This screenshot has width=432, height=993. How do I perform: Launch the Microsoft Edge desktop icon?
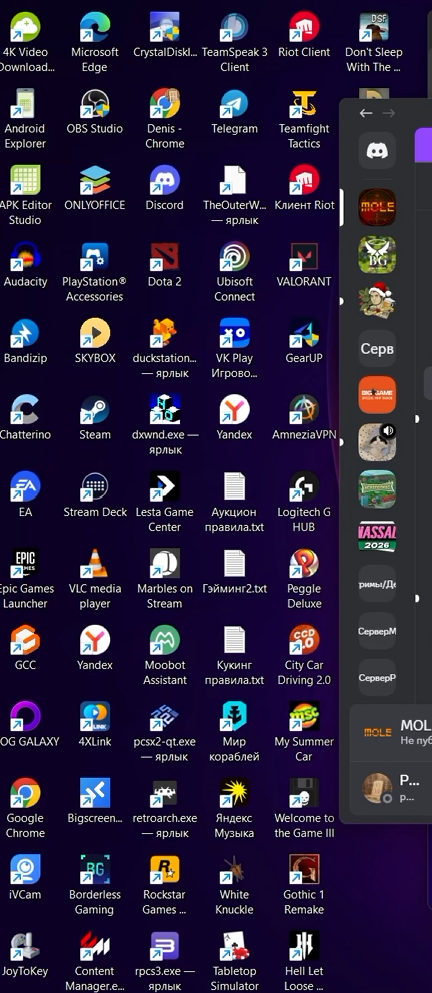click(95, 28)
